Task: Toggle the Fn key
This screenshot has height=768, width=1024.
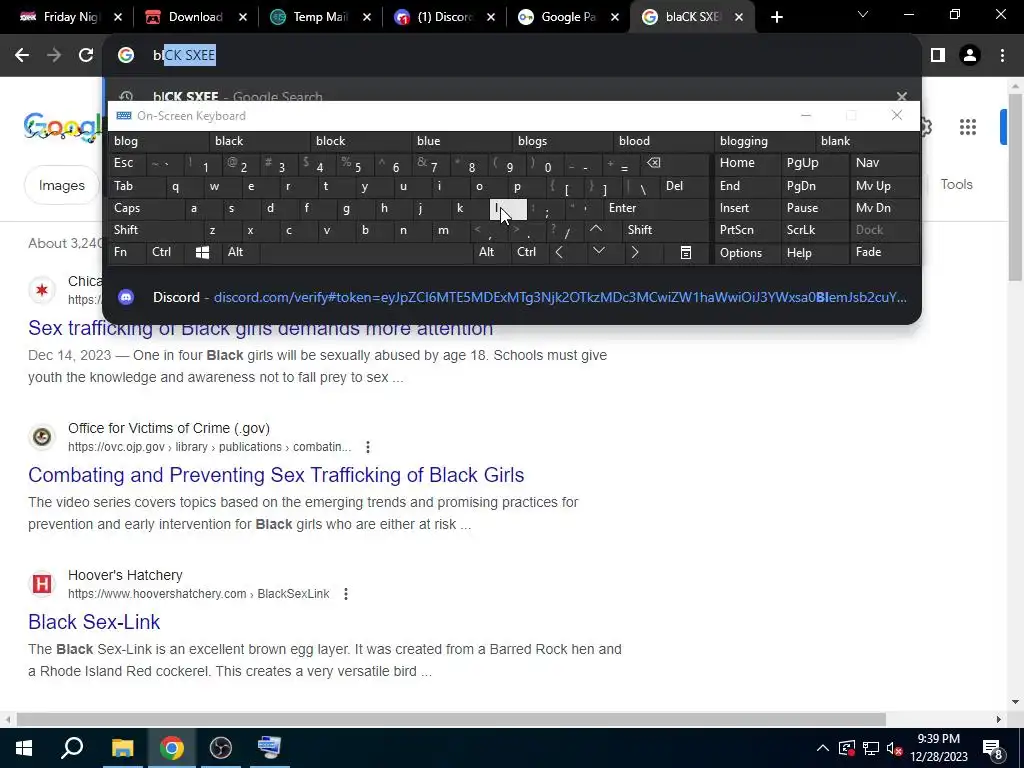Action: [x=127, y=252]
